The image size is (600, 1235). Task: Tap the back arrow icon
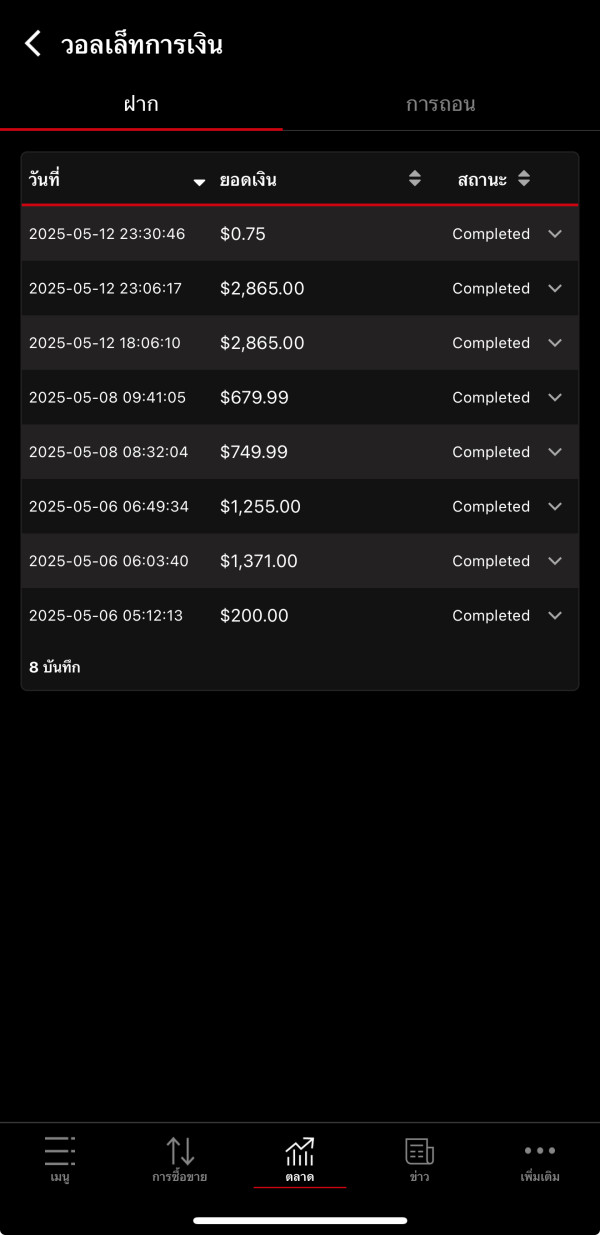tap(33, 43)
